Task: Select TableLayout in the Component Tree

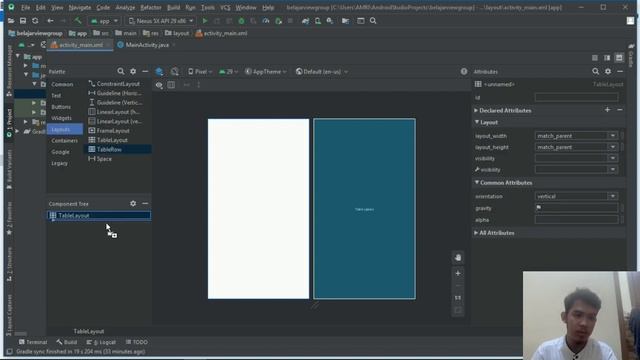Action: pyautogui.click(x=99, y=215)
